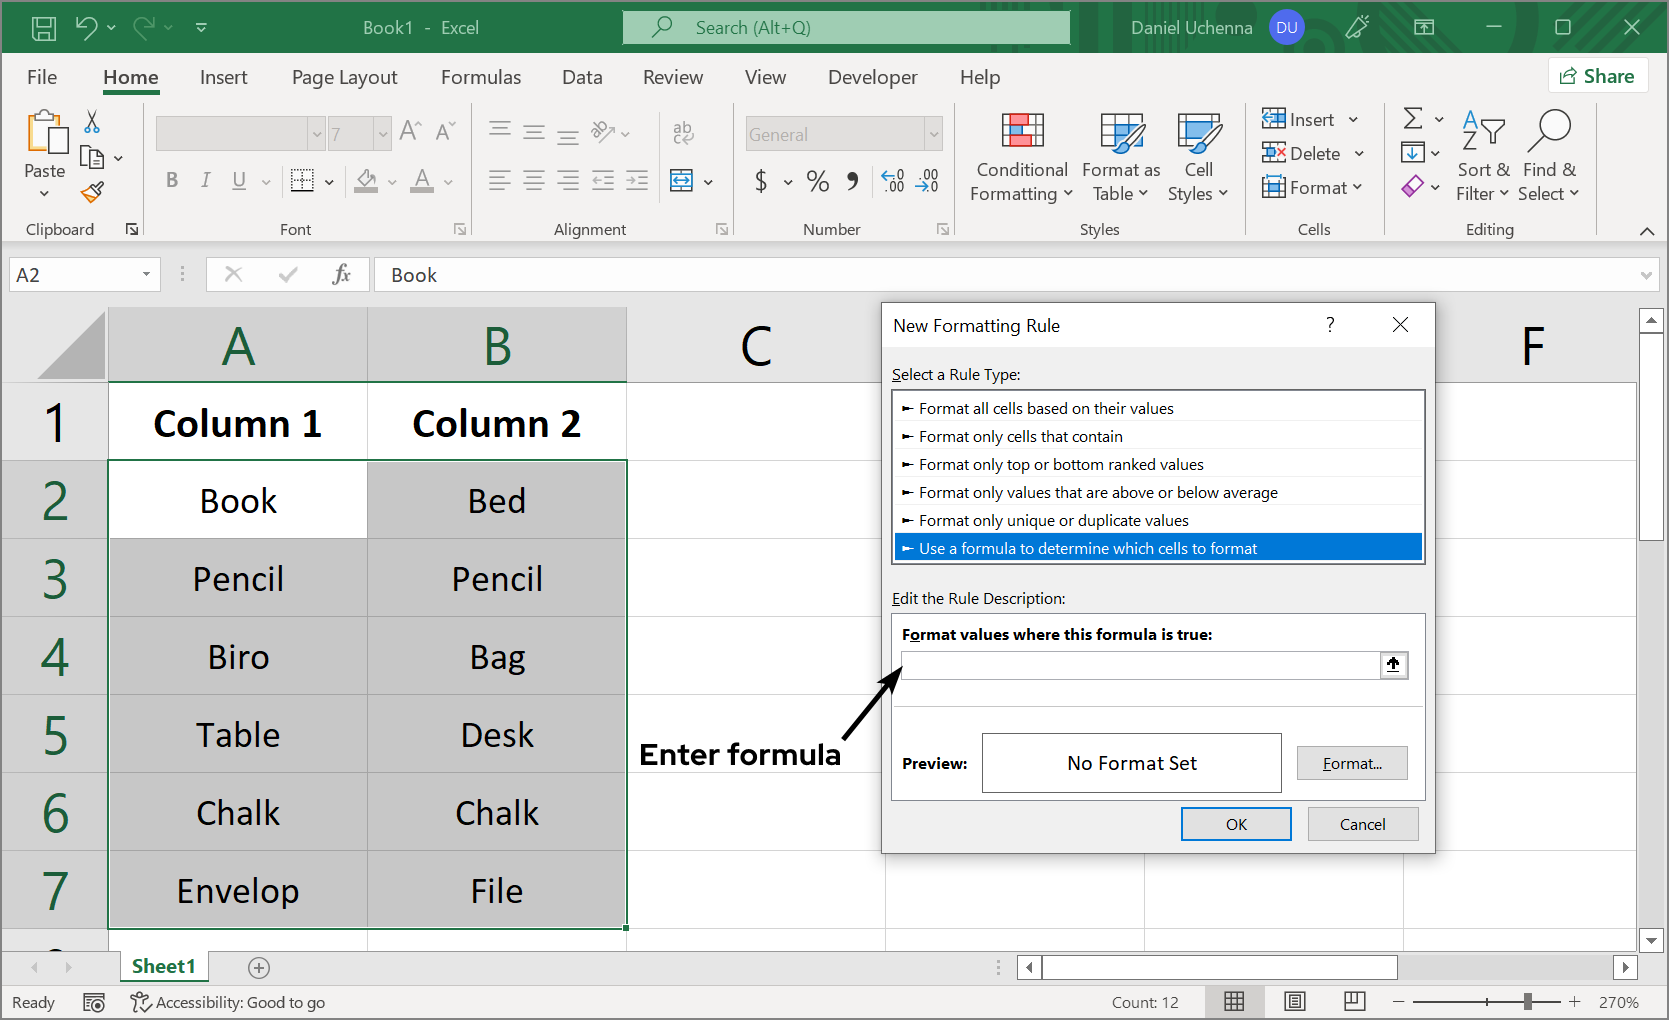Click the AutoSum sigma icon
The height and width of the screenshot is (1020, 1669).
(1413, 119)
